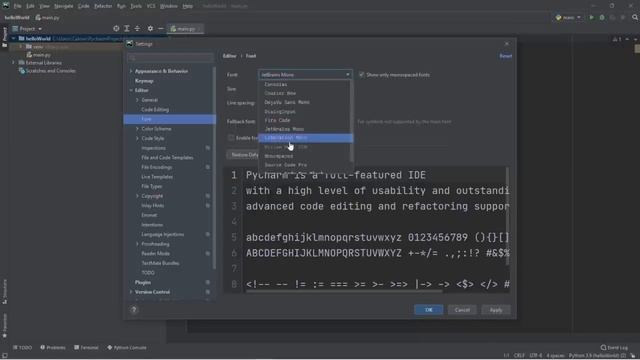This screenshot has width=640, height=360.
Task: Open the Python Console tool window
Action: tap(127, 348)
